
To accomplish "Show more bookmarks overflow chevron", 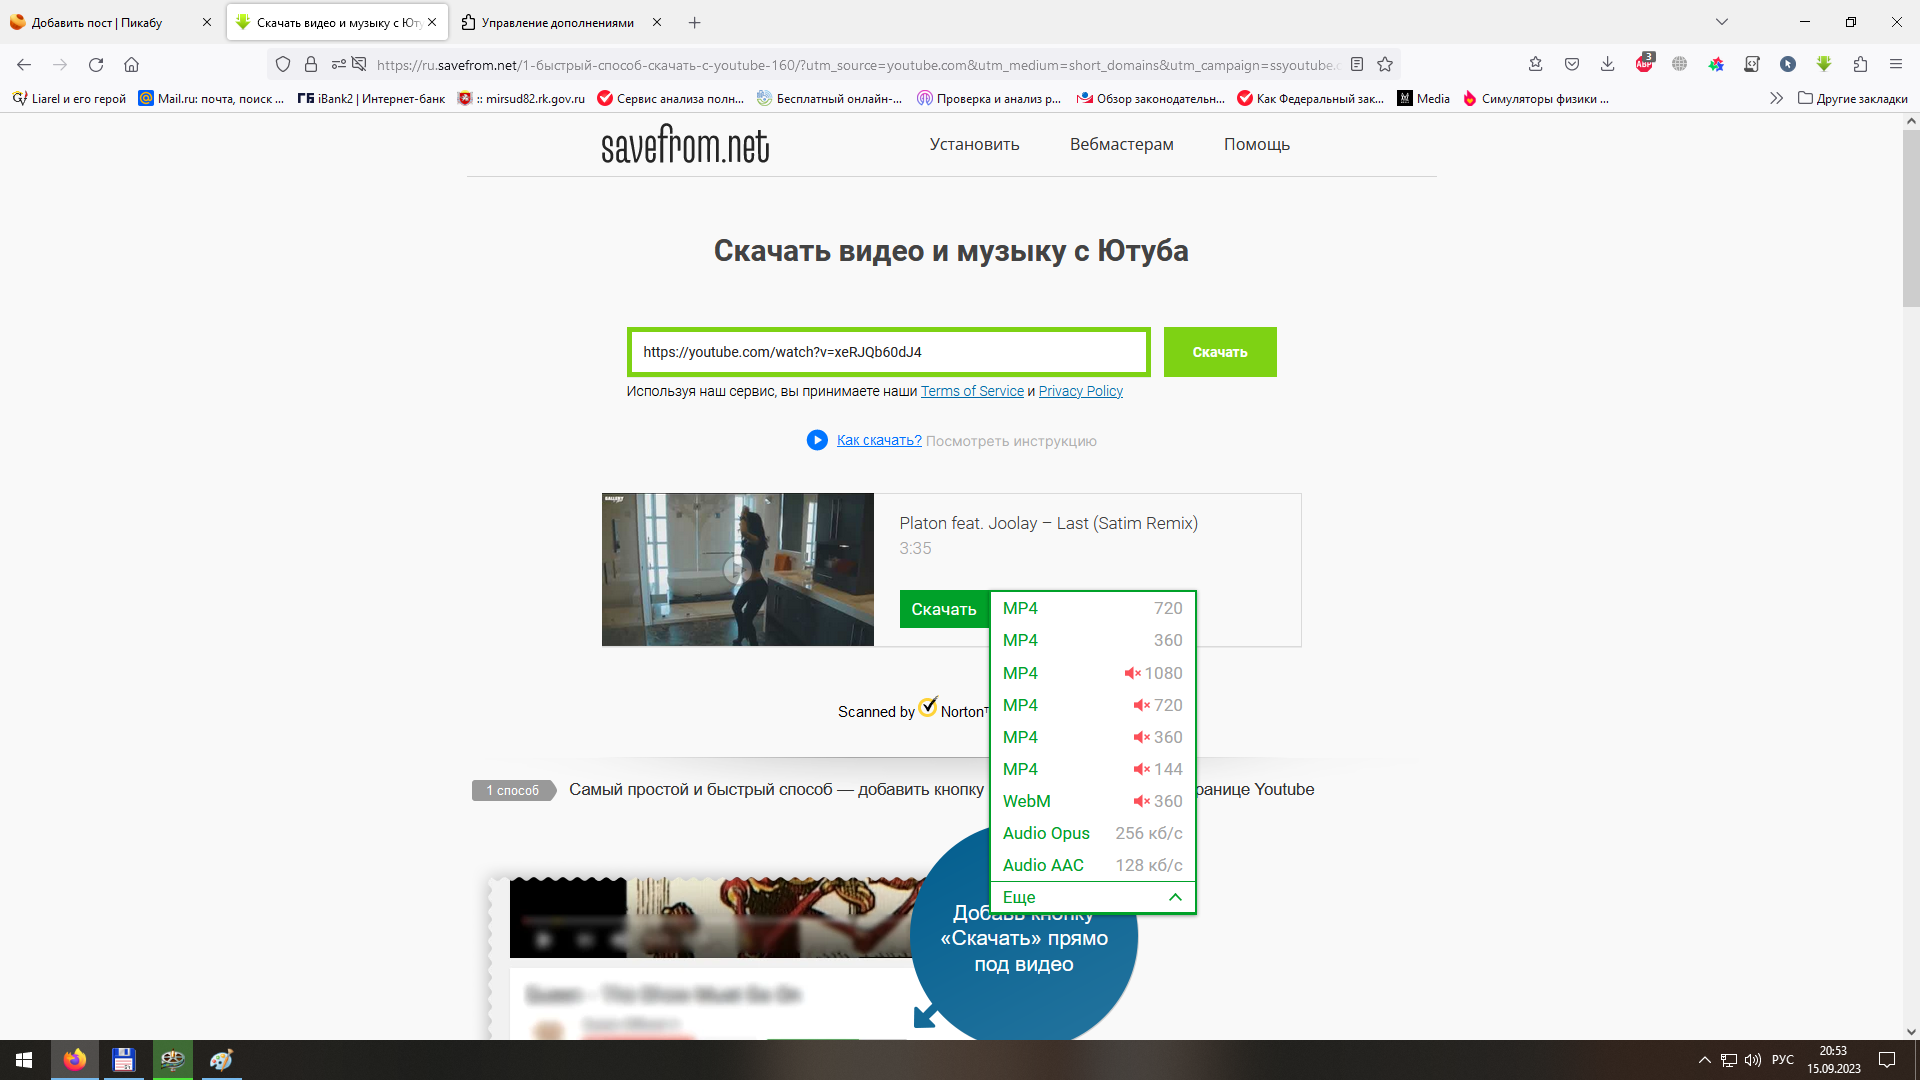I will click(x=1776, y=99).
